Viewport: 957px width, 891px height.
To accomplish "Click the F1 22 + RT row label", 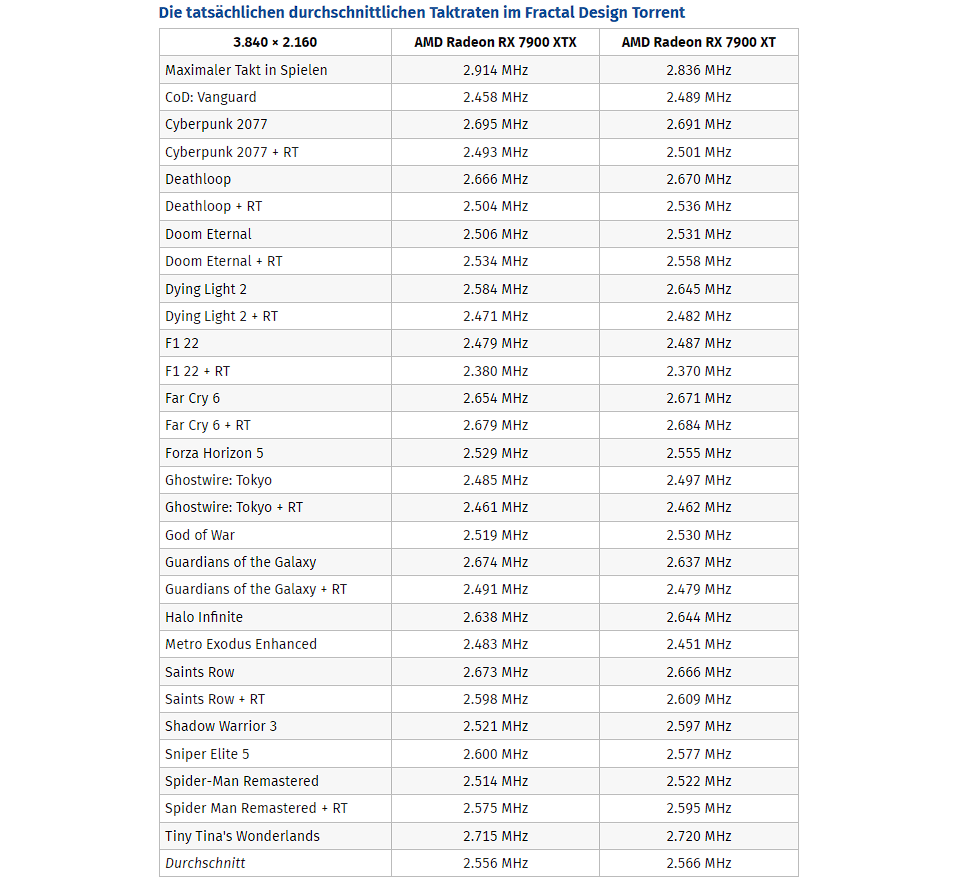I will [197, 372].
